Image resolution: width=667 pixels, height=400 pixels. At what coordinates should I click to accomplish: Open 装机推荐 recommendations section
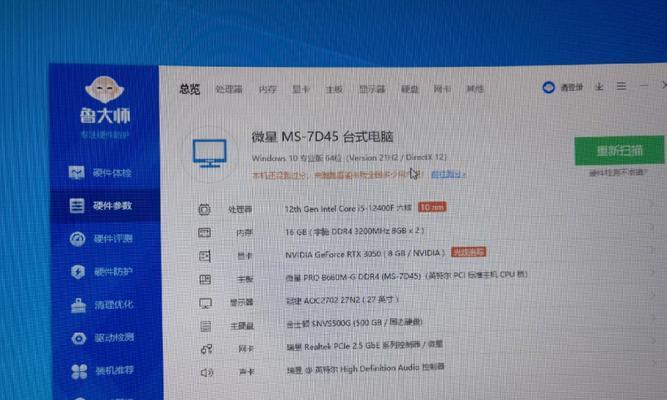point(103,371)
